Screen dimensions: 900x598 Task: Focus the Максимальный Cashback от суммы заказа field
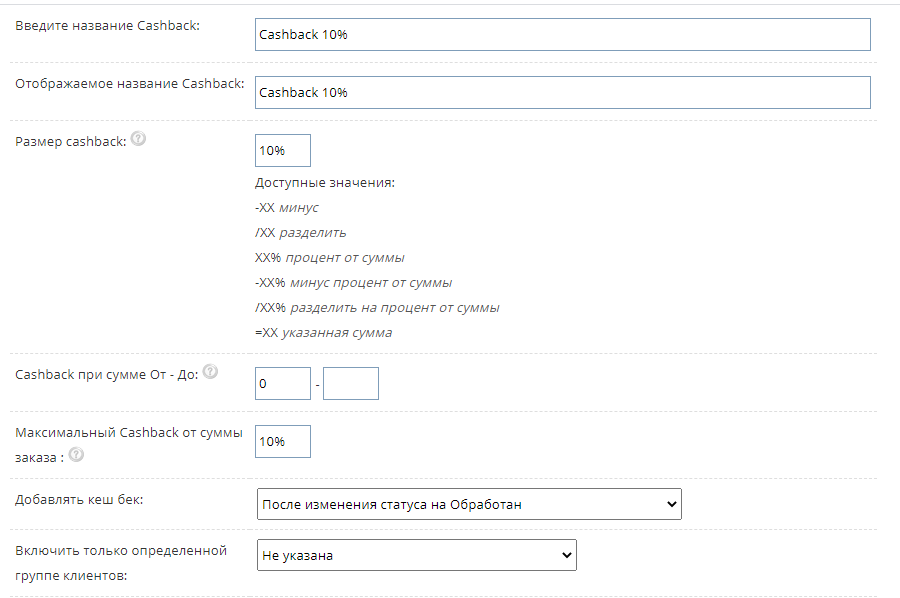pos(282,441)
